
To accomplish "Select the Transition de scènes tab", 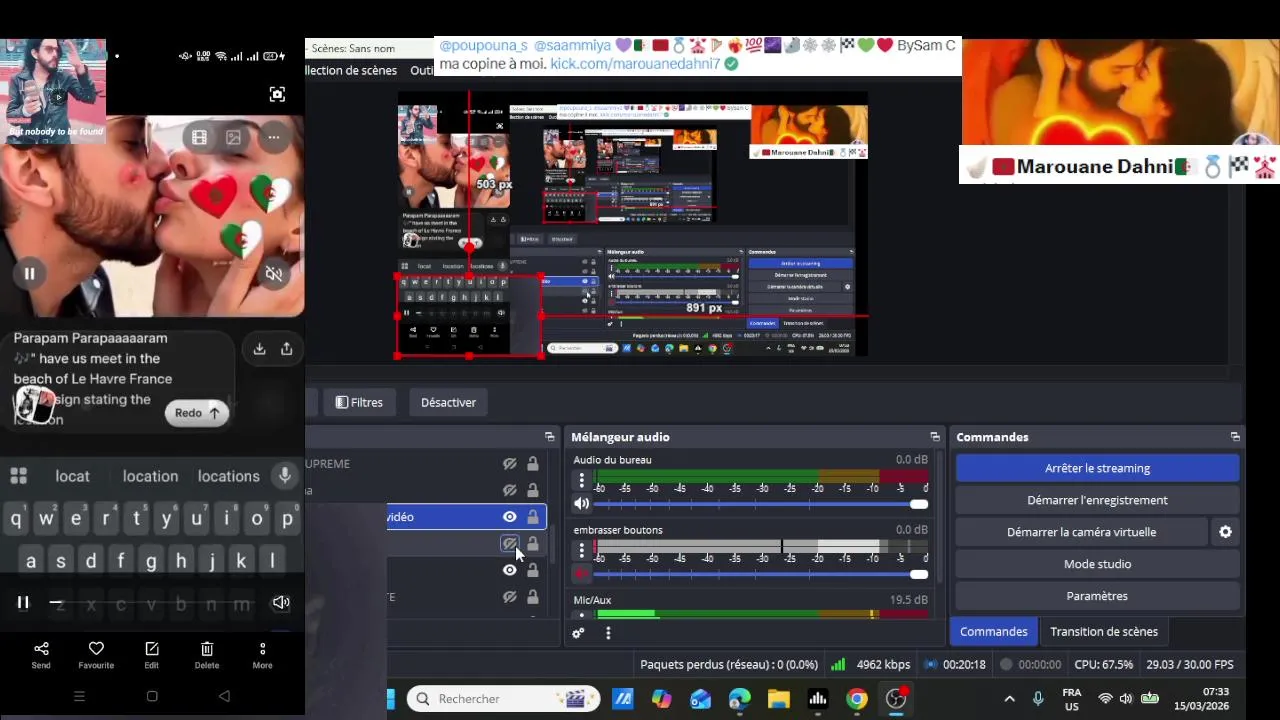I will (1104, 631).
